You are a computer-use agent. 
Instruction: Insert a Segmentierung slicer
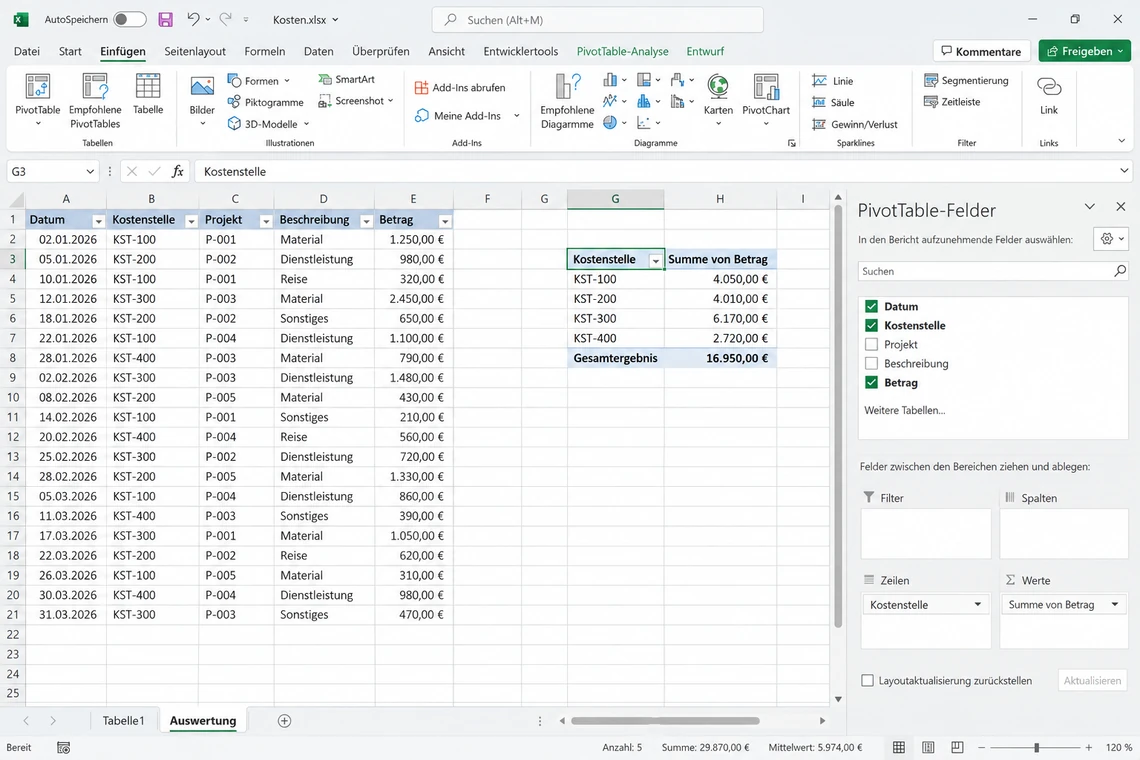click(x=966, y=80)
